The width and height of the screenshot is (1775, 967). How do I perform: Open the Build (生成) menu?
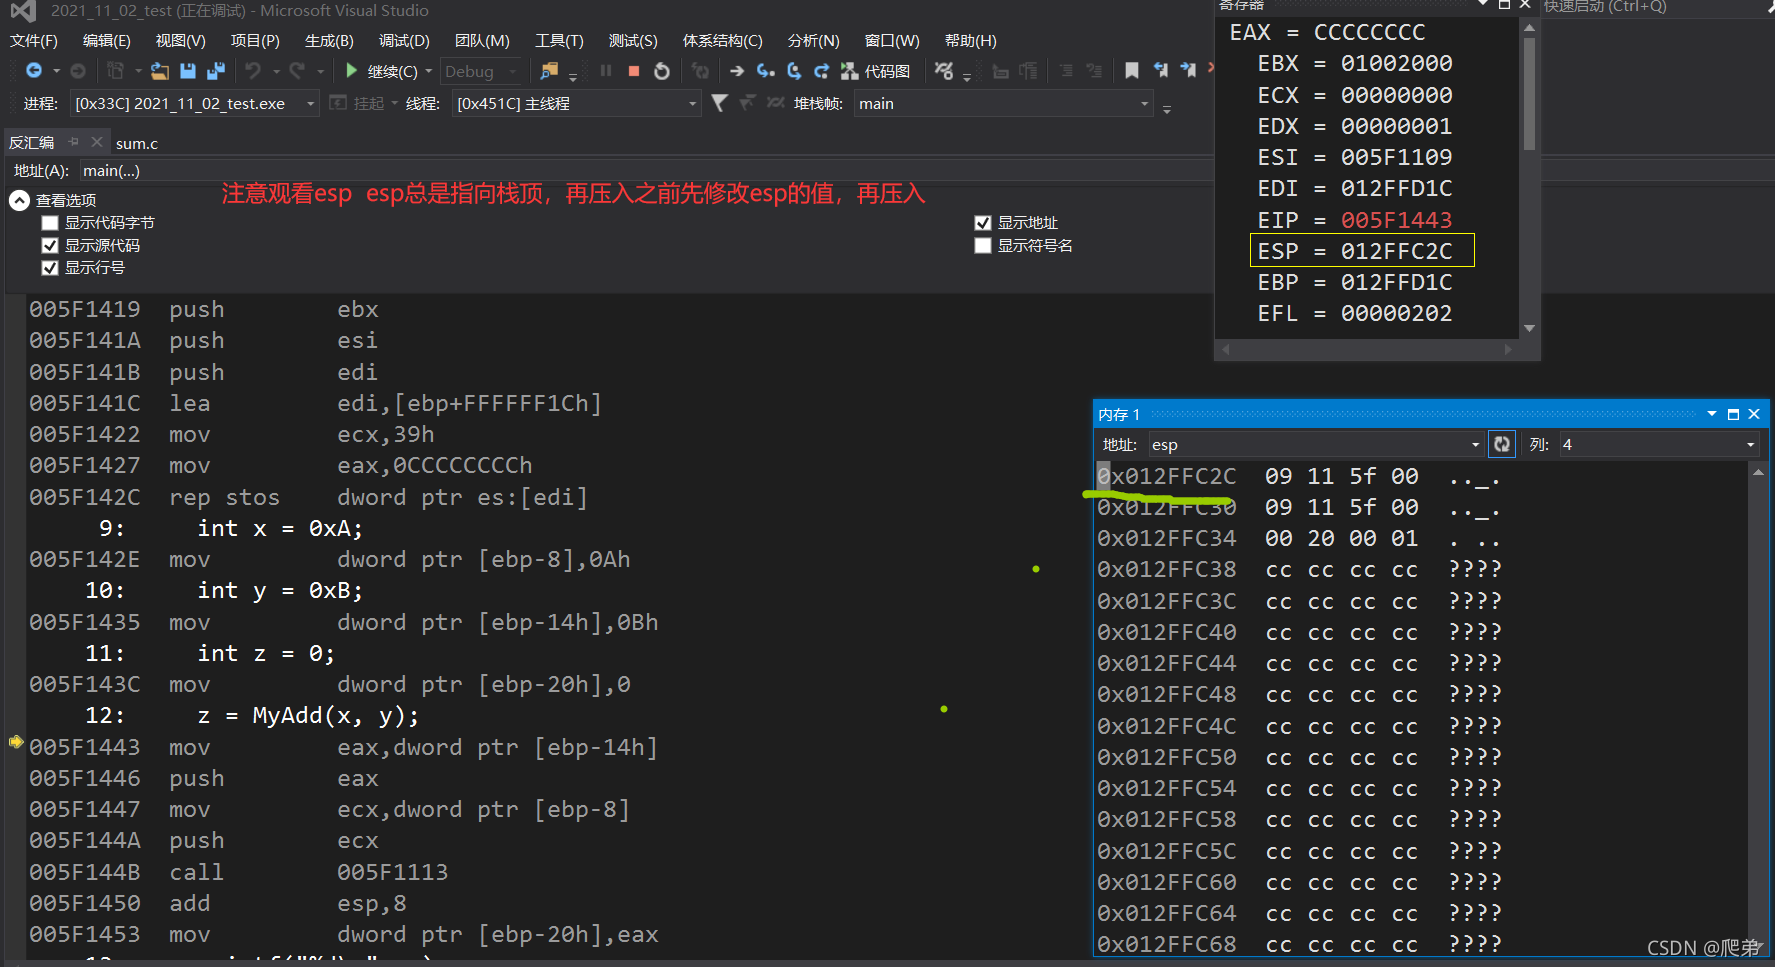pos(329,41)
